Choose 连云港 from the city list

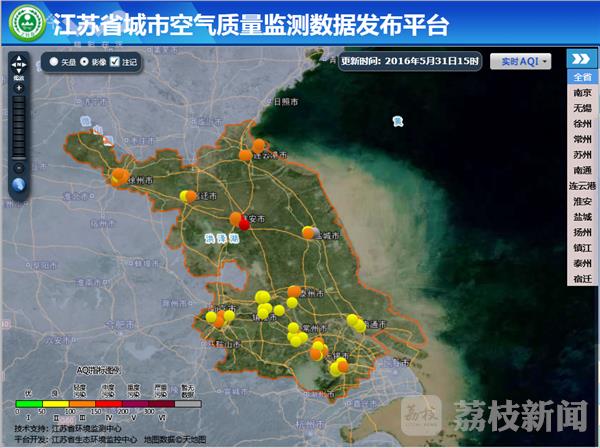tap(581, 186)
